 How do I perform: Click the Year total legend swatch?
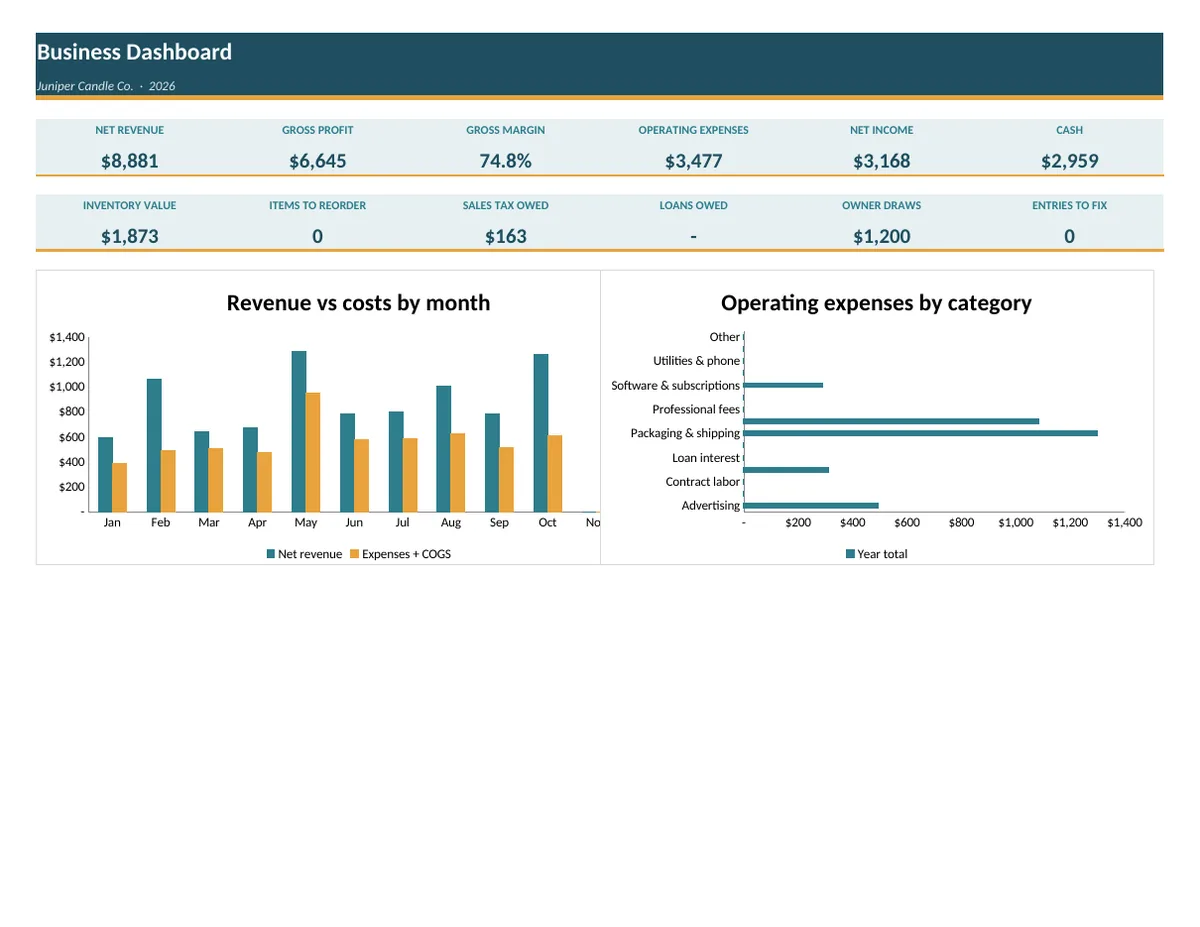(x=851, y=554)
